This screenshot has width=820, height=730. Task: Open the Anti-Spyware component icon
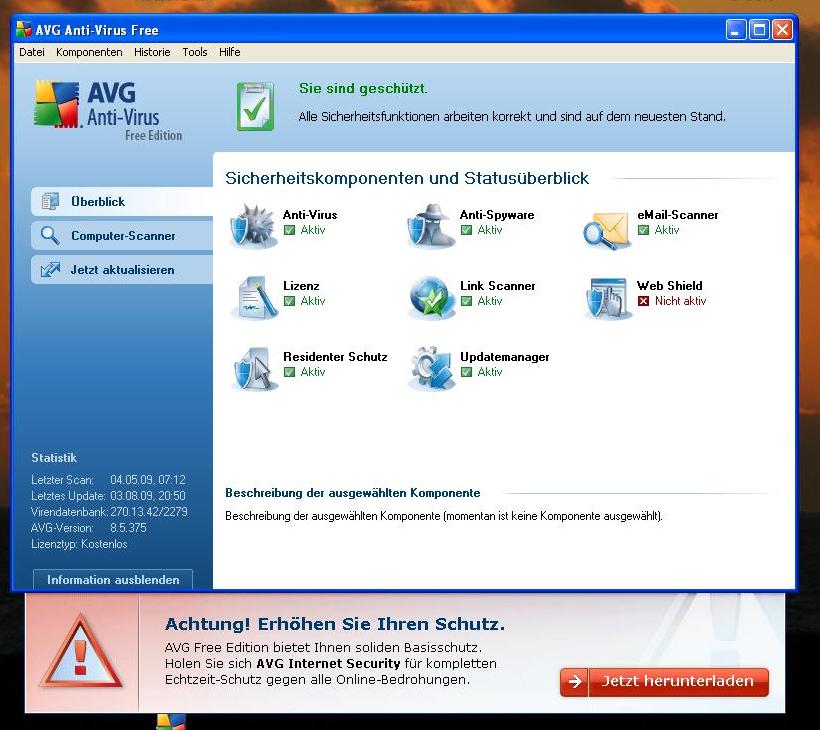pyautogui.click(x=431, y=226)
